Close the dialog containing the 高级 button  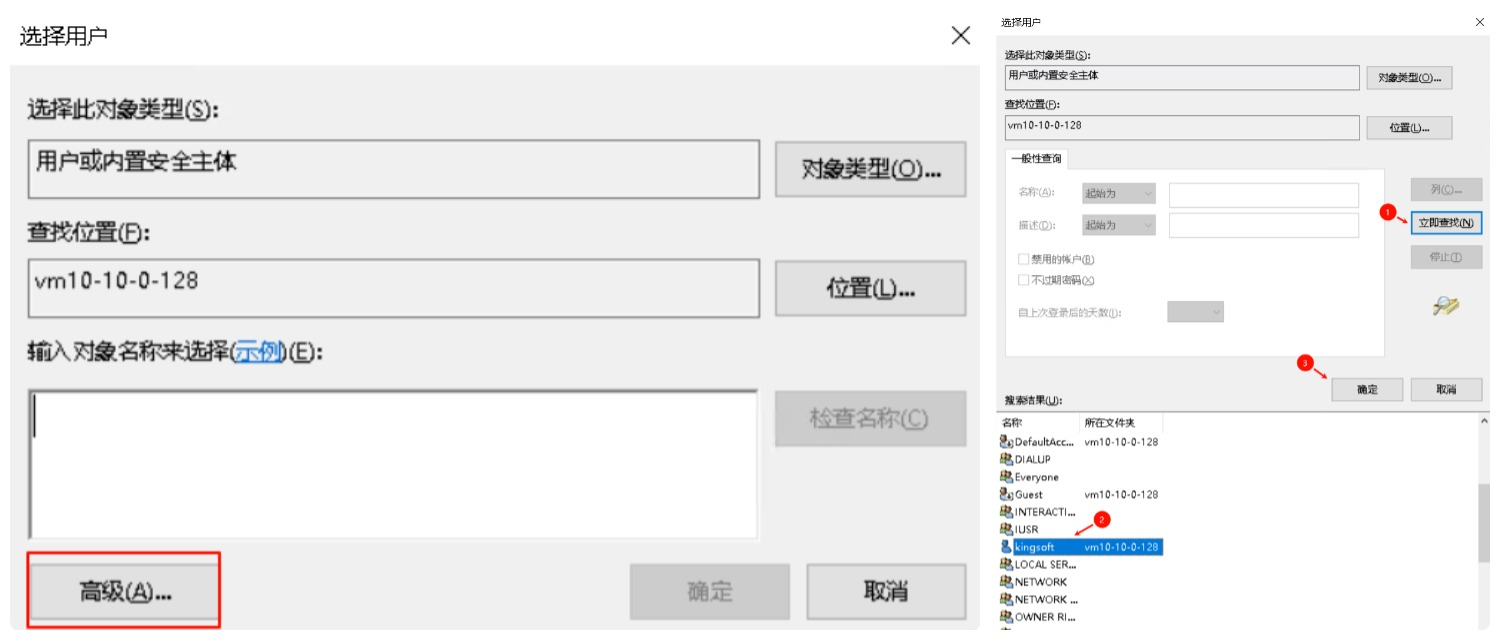[960, 36]
